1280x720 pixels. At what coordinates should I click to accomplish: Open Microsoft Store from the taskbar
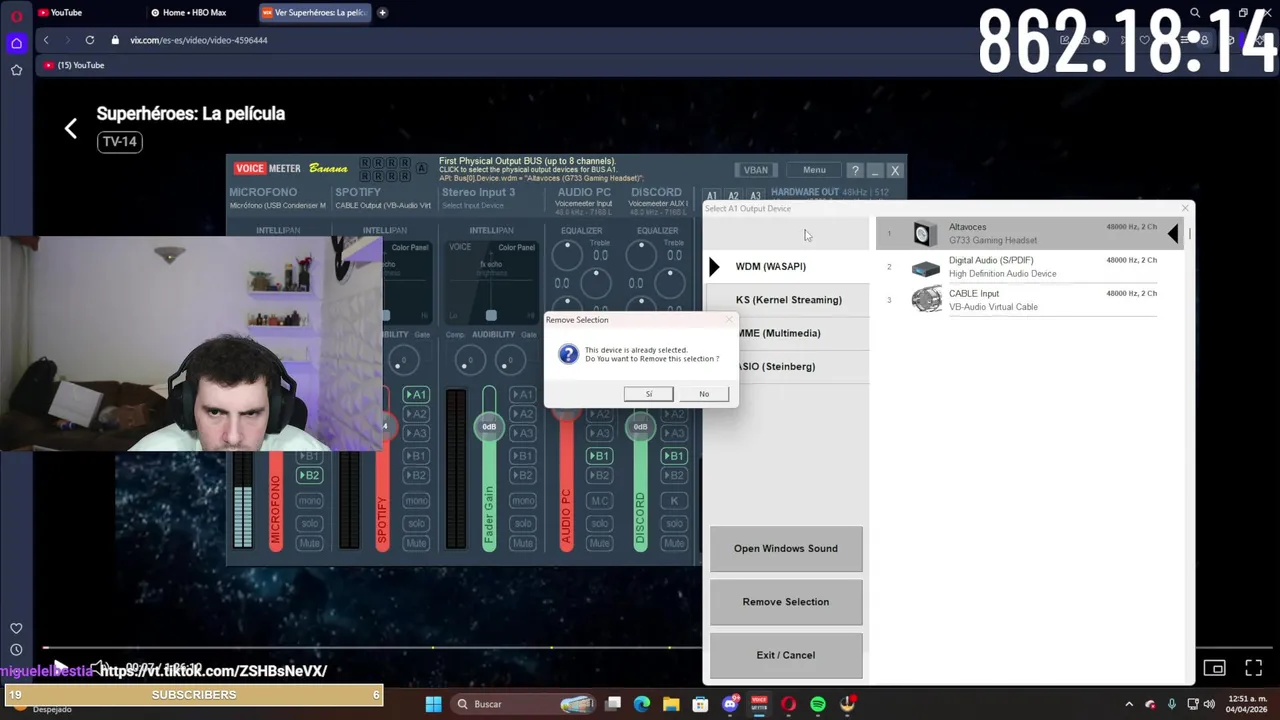click(x=700, y=704)
